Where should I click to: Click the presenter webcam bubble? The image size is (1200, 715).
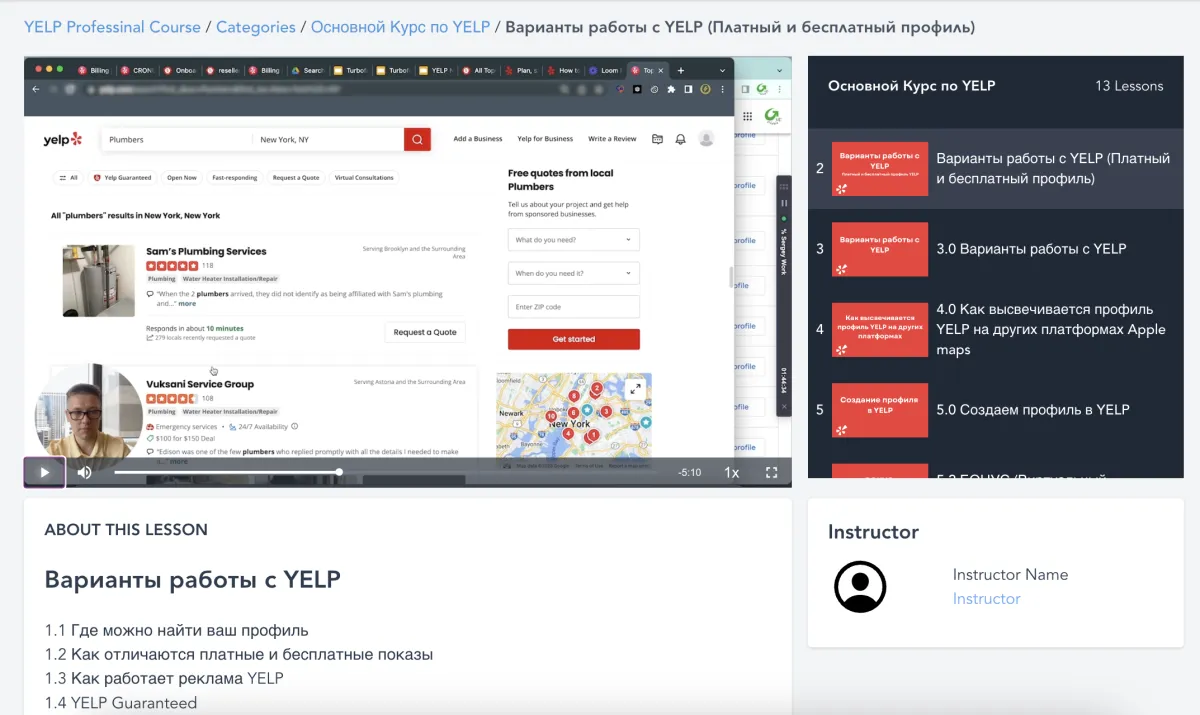click(x=88, y=417)
